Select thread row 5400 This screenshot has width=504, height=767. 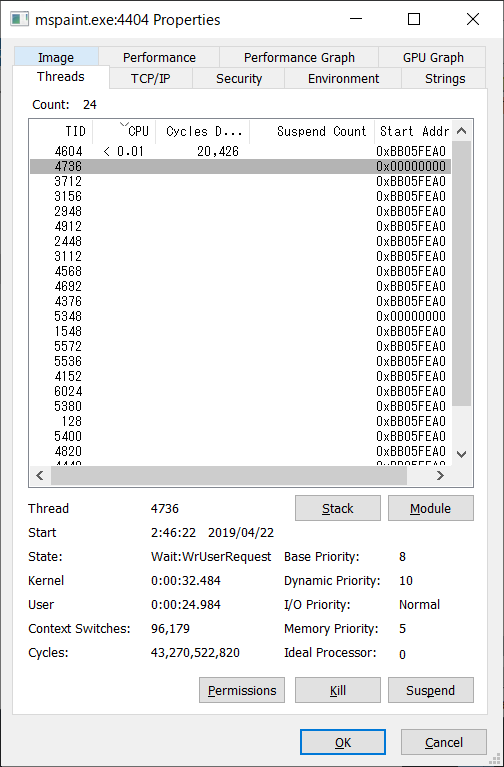(240, 436)
